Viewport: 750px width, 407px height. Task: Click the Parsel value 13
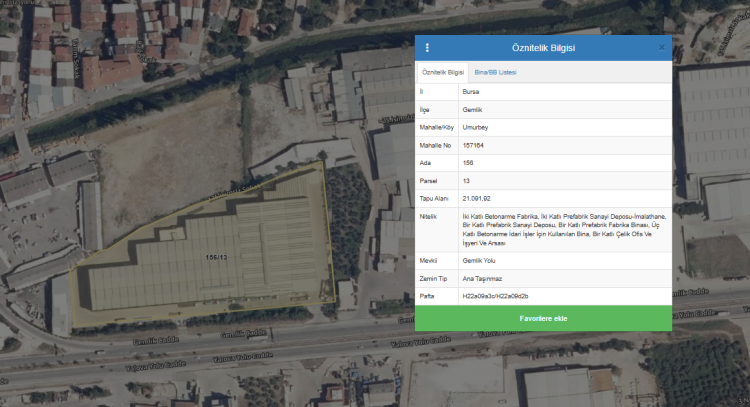466,180
